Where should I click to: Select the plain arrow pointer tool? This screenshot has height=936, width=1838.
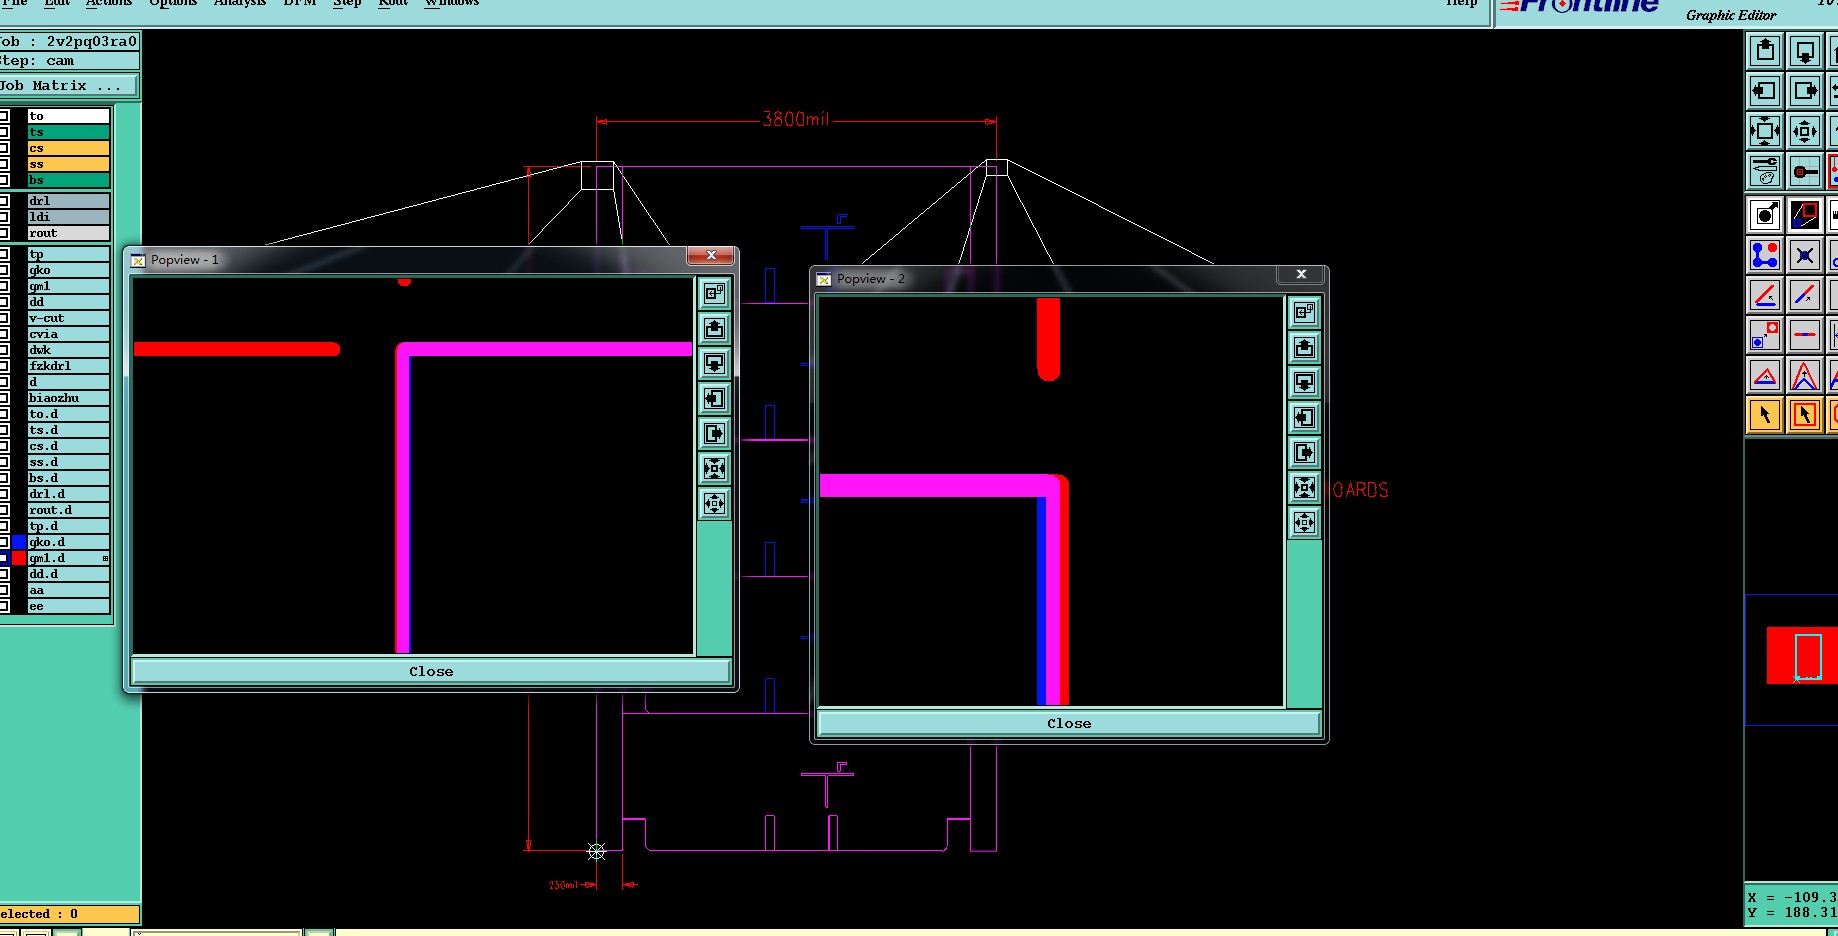point(1765,415)
